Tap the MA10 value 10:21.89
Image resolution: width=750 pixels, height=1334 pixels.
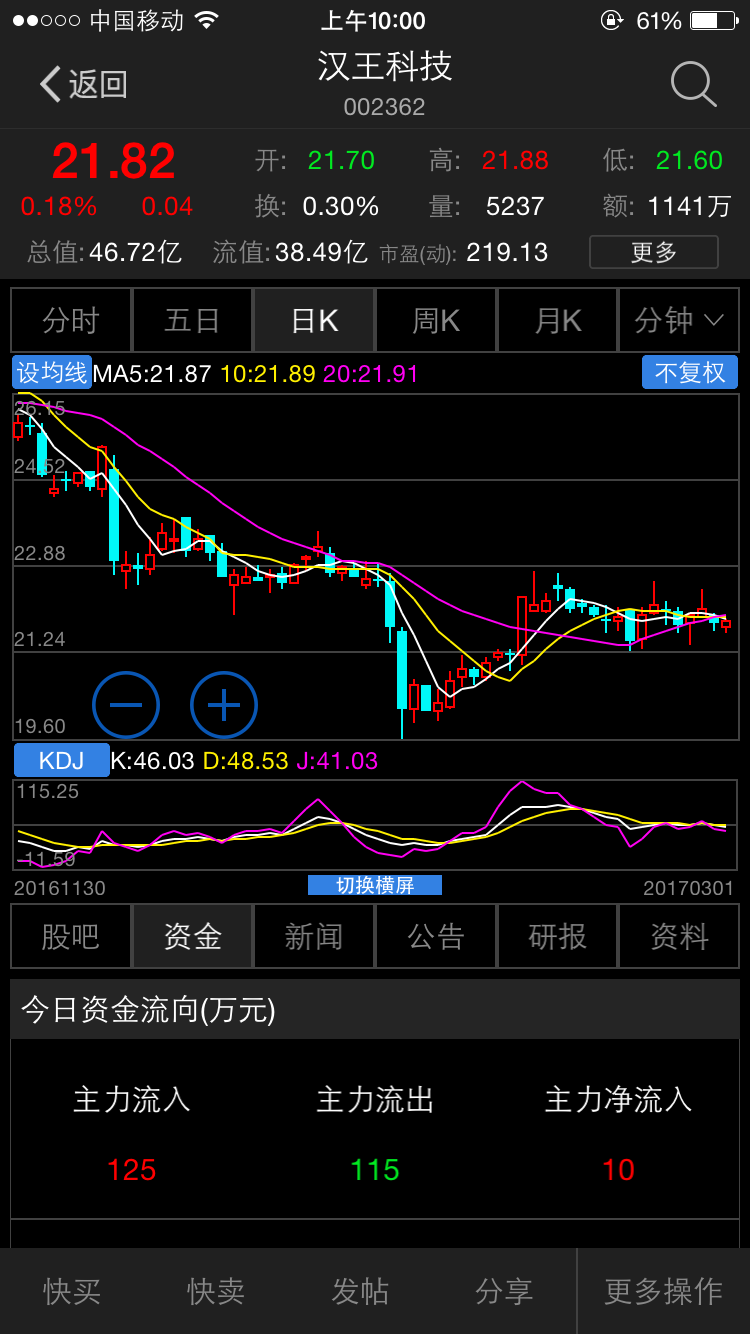coord(268,374)
